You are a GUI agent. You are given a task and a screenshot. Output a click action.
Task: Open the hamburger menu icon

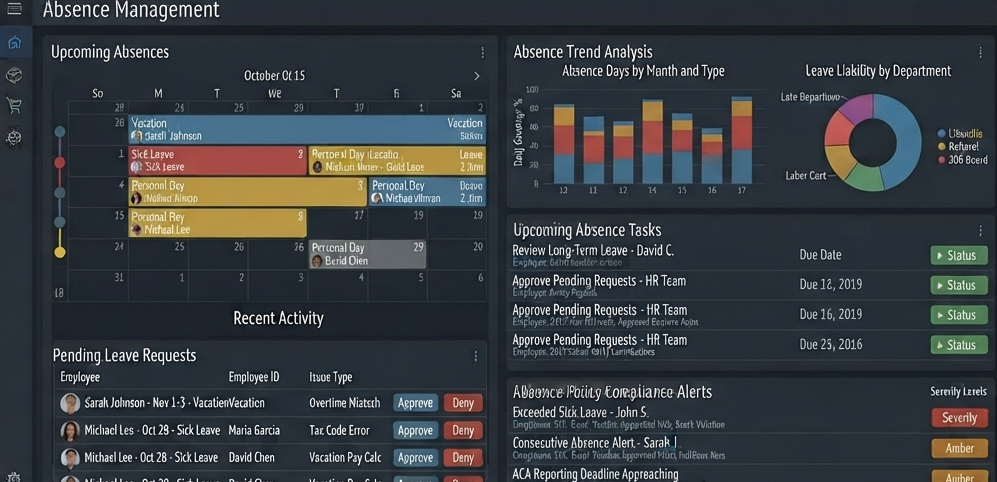14,8
